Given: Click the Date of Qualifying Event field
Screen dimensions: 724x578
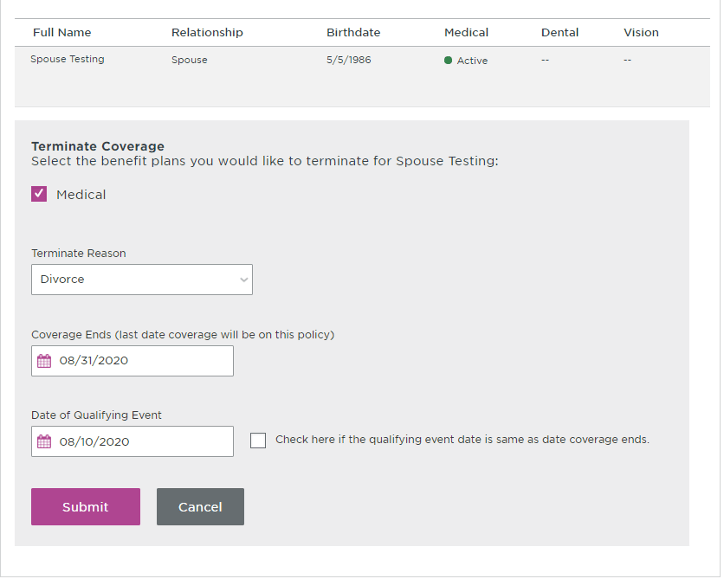Looking at the screenshot, I should point(133,441).
